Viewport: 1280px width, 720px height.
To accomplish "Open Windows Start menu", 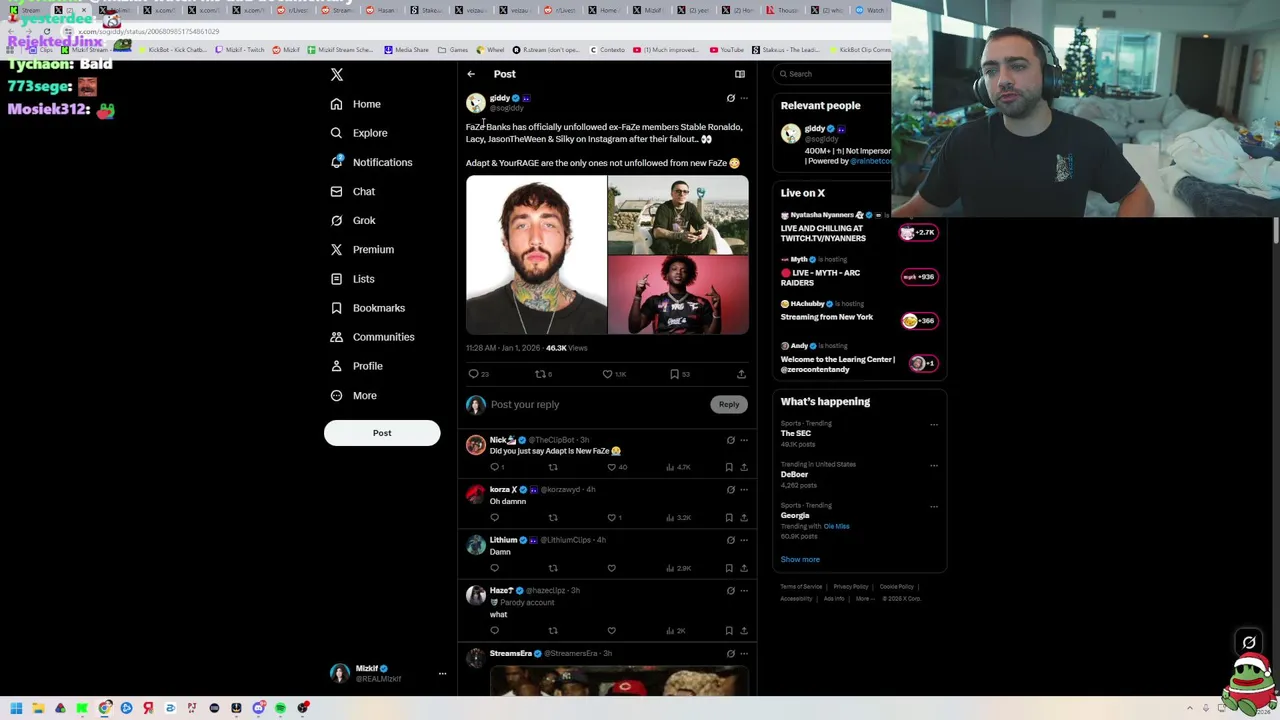I will point(16,708).
